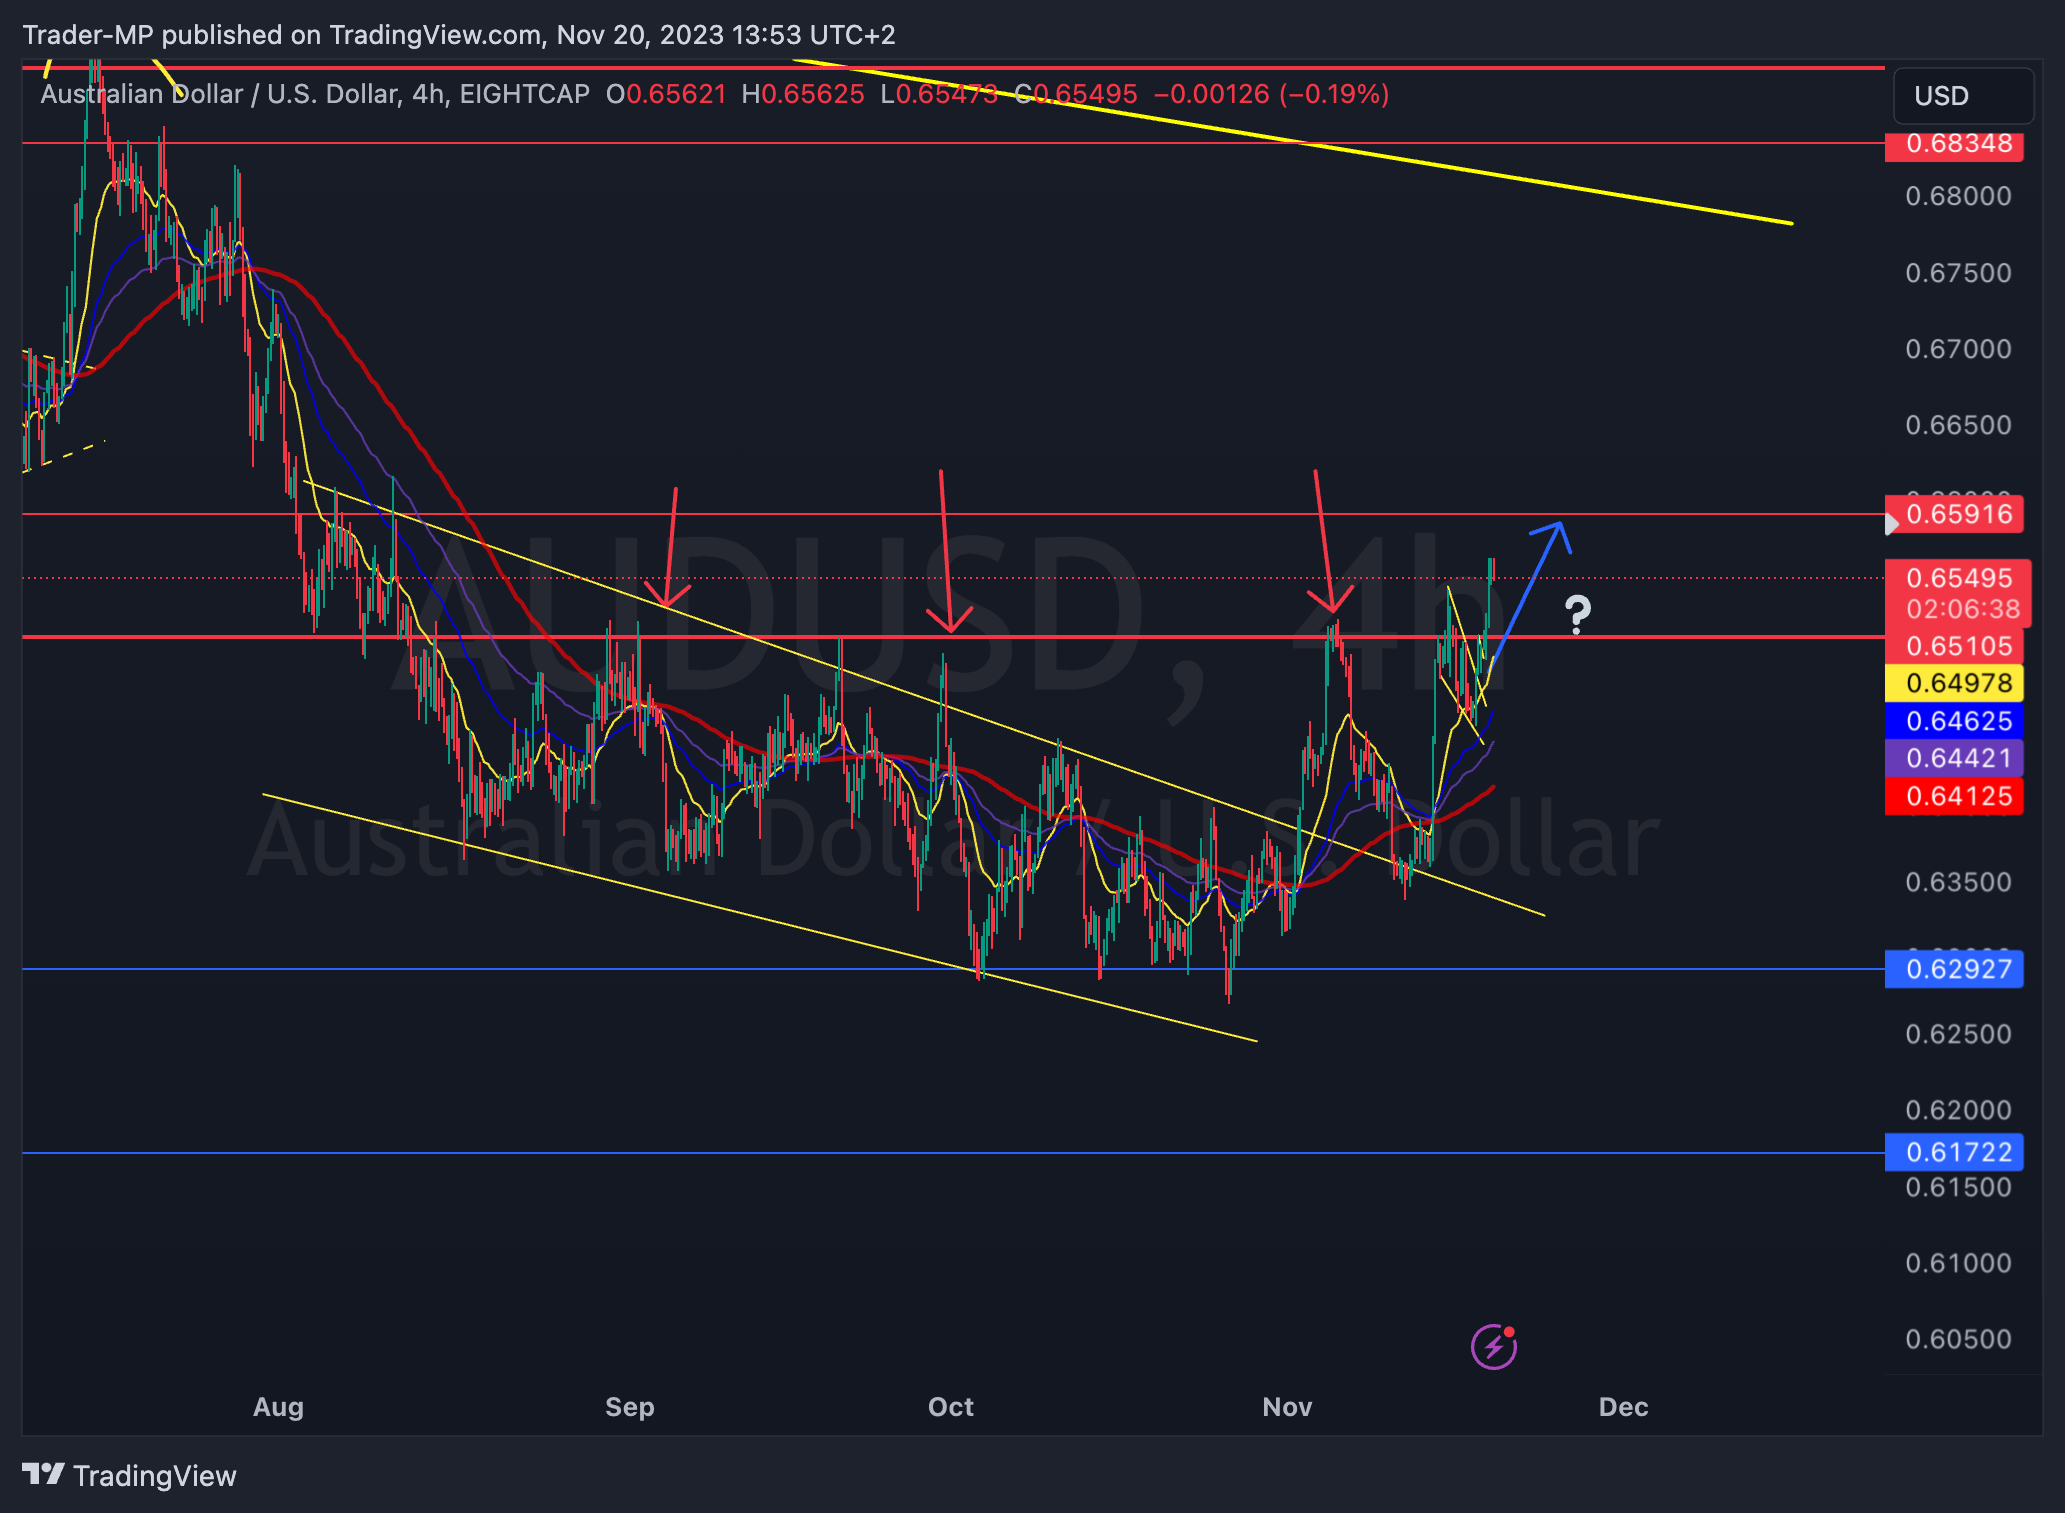Click the Trader-MP published header text

click(459, 35)
